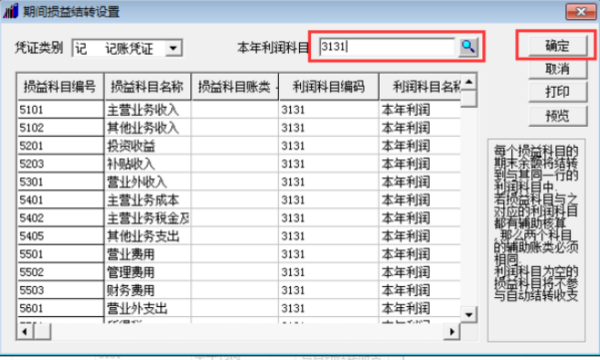600x360 pixels.
Task: Click the 打印 button
Action: point(558,92)
